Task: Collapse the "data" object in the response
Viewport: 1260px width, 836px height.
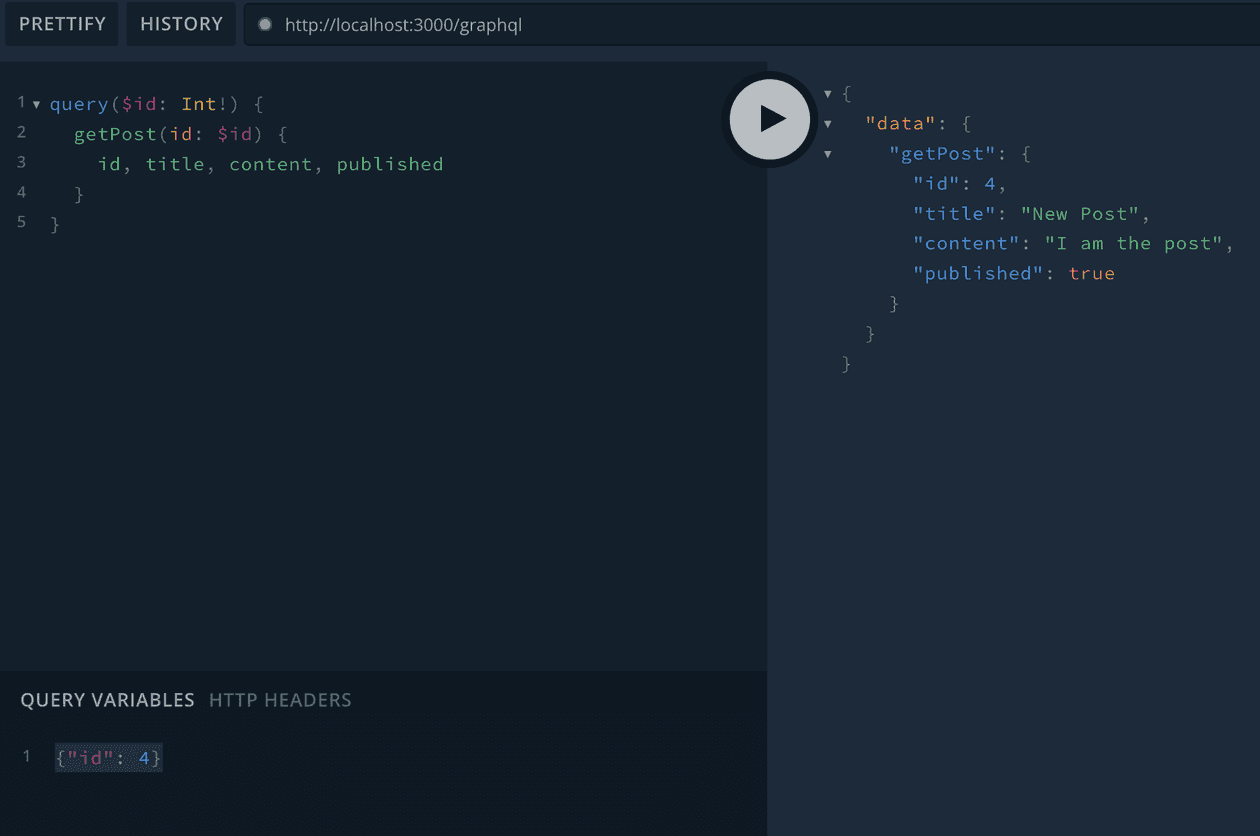Action: tap(828, 123)
